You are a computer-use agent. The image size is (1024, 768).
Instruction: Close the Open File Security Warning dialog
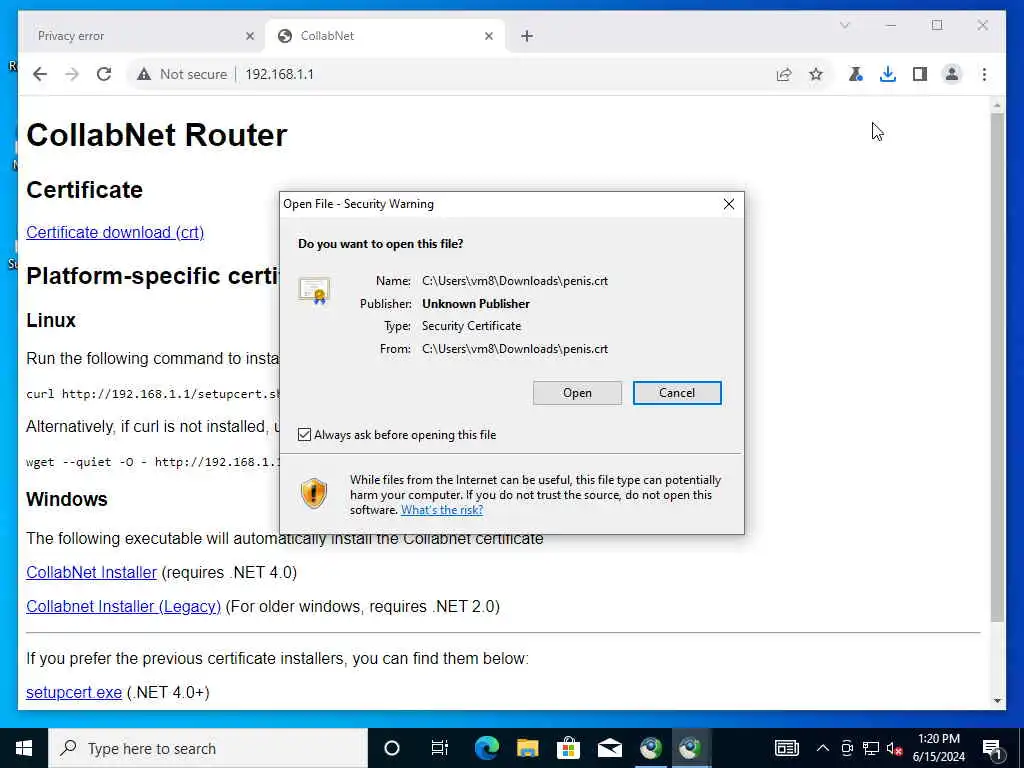pos(729,204)
